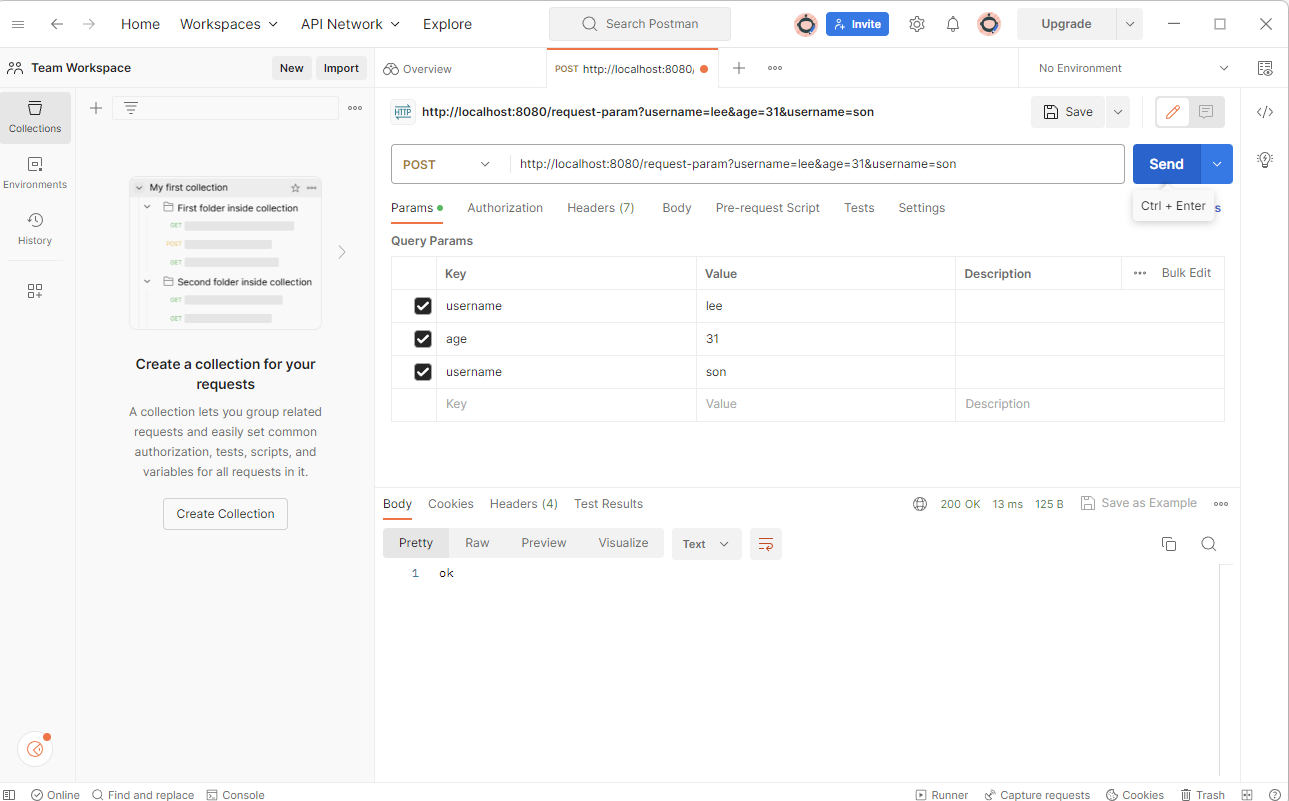The width and height of the screenshot is (1289, 801).
Task: Add a new collection with plus icon
Action: click(96, 108)
